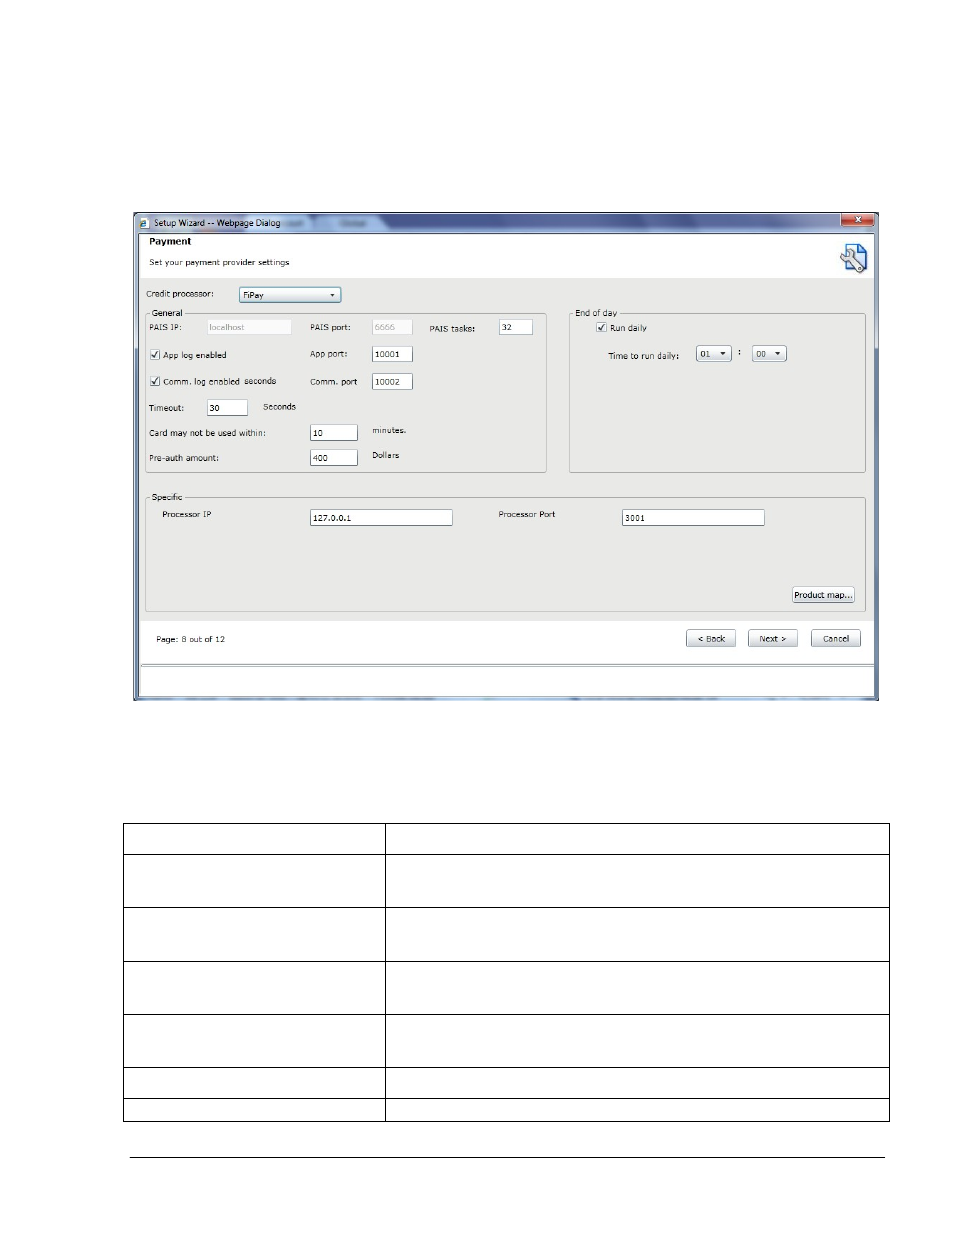Click the PAIS IP field showing localhost
Image resolution: width=954 pixels, height=1234 pixels.
(249, 327)
